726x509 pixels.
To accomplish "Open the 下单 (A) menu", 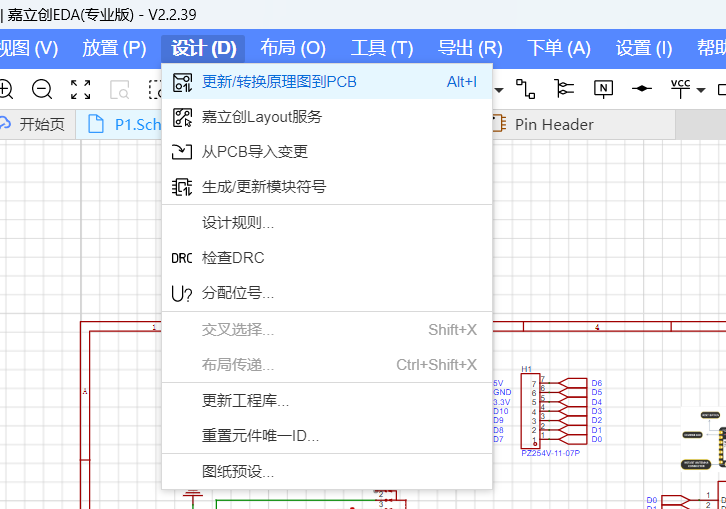I will 559,48.
